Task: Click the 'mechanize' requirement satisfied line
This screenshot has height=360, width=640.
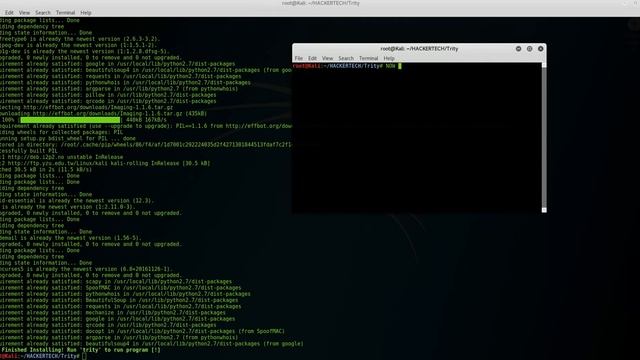Action: tap(113, 313)
